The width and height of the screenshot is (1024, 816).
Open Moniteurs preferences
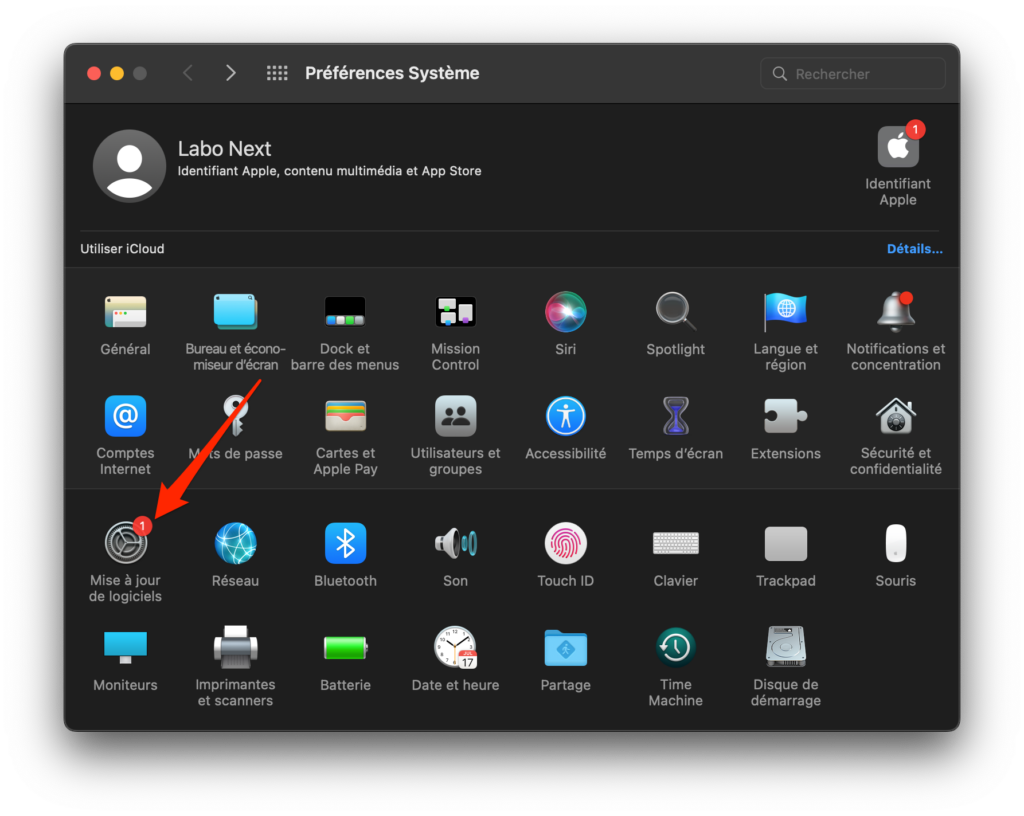[x=125, y=648]
